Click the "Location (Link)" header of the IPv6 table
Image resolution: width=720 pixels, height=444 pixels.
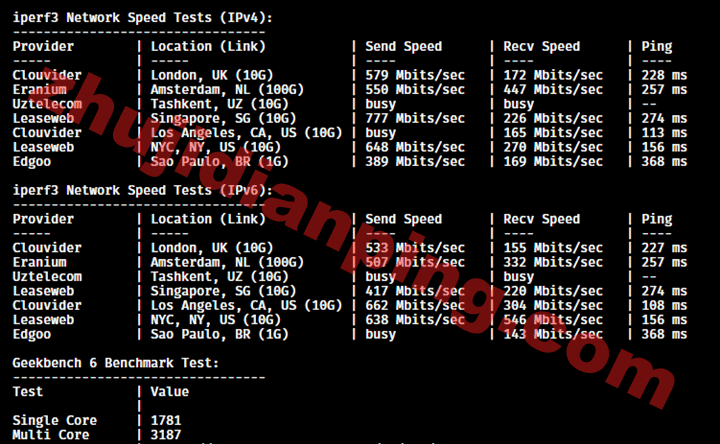tap(208, 219)
